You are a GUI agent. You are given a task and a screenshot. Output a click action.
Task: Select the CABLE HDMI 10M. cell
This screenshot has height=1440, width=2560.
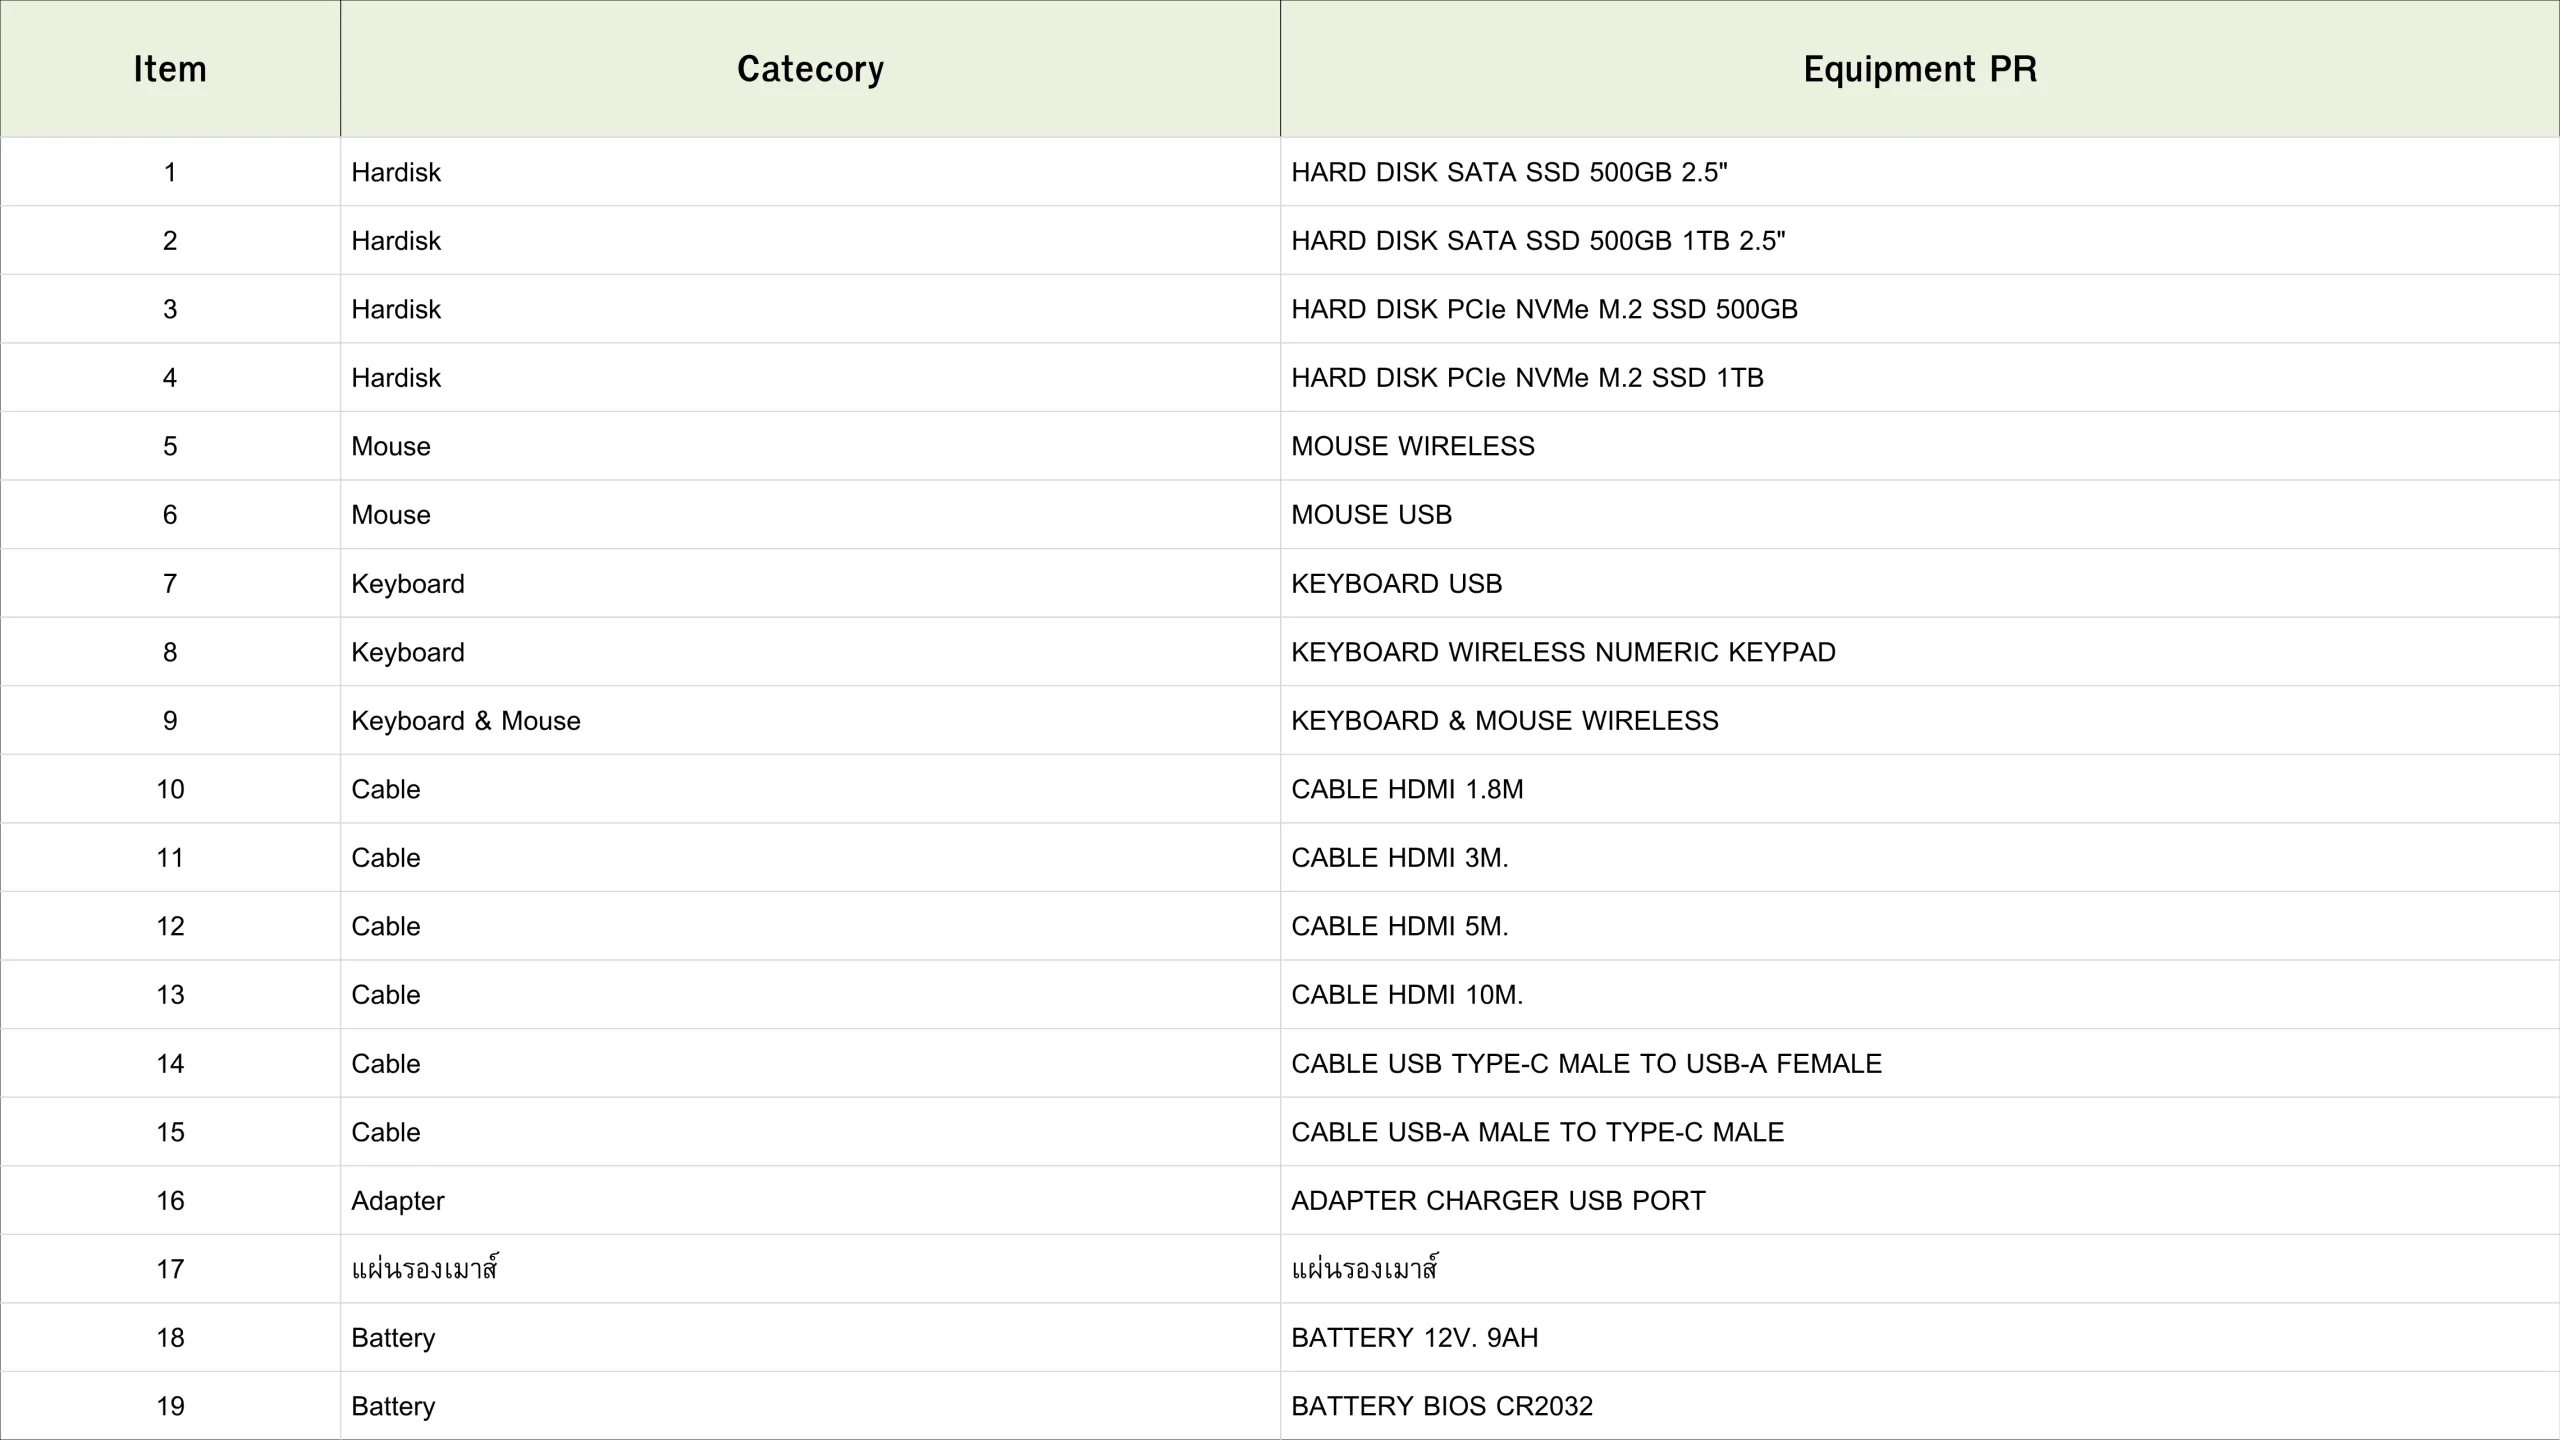1407,995
